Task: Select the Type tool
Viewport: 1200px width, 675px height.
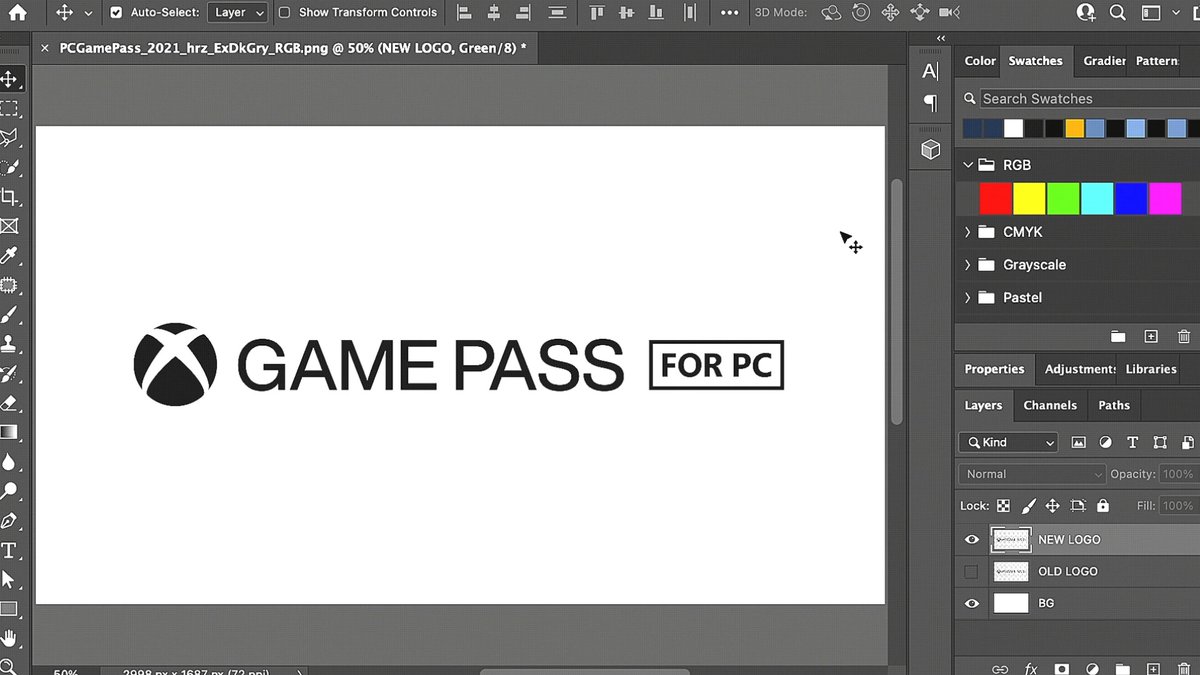Action: [x=9, y=550]
